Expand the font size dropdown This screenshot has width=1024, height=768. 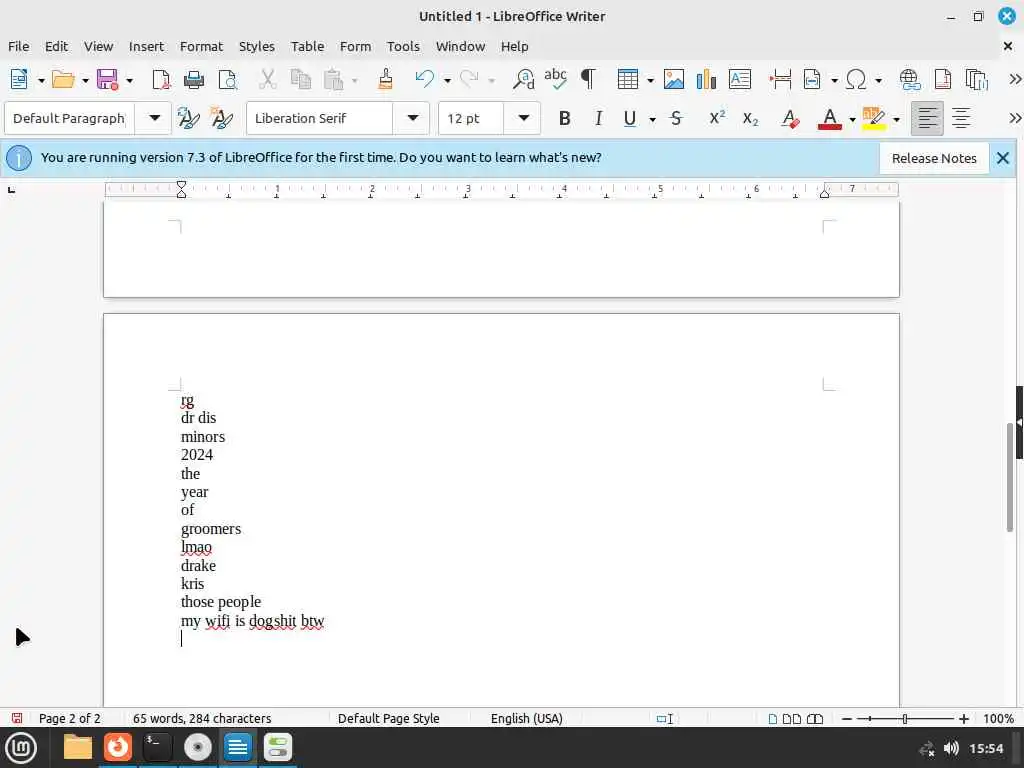coord(524,118)
